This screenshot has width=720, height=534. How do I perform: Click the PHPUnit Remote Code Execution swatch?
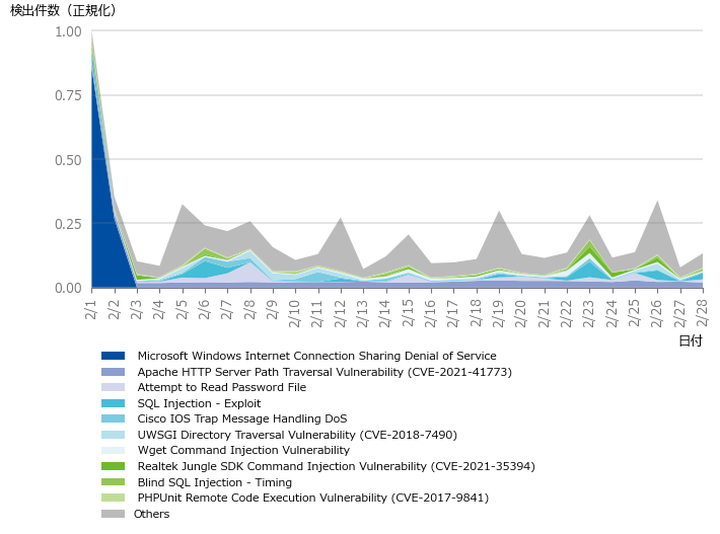[x=113, y=498]
